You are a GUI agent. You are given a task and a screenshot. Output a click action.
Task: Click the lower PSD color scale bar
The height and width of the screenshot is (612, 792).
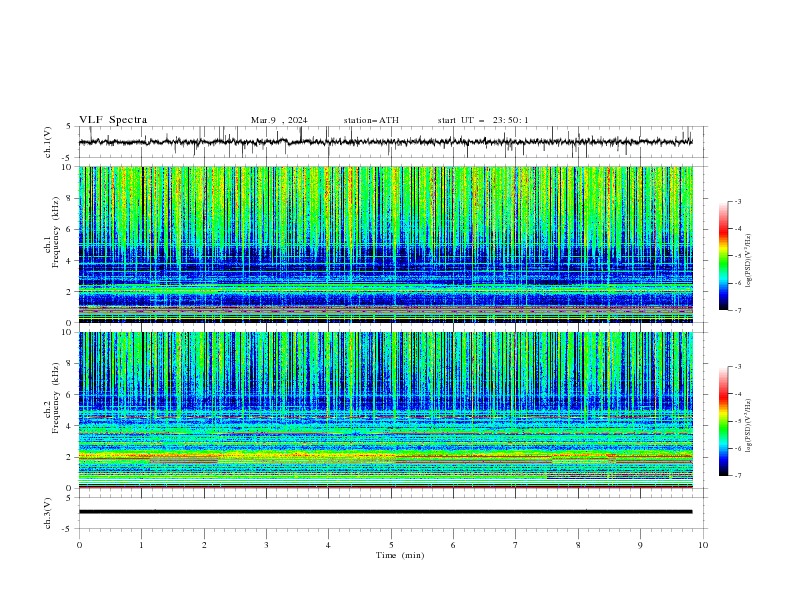coord(723,421)
